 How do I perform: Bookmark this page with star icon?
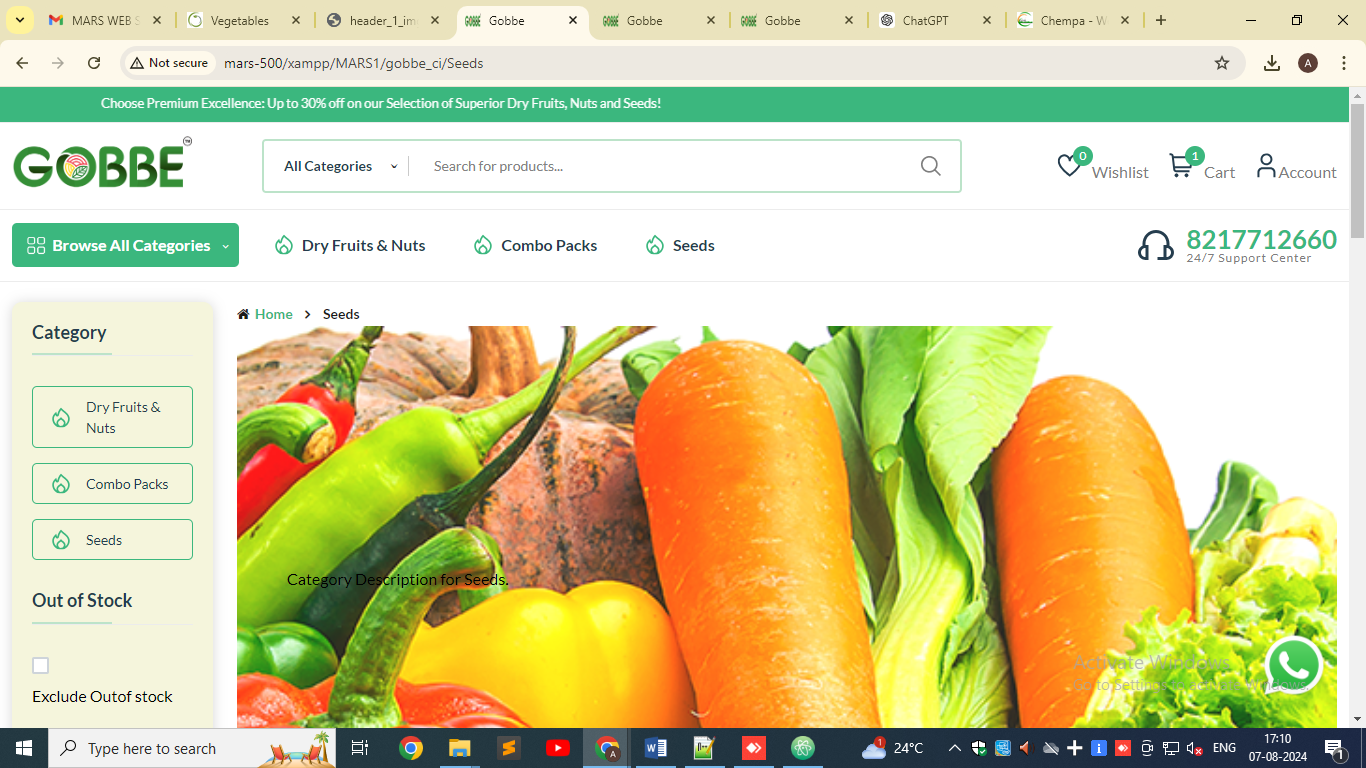pos(1221,63)
